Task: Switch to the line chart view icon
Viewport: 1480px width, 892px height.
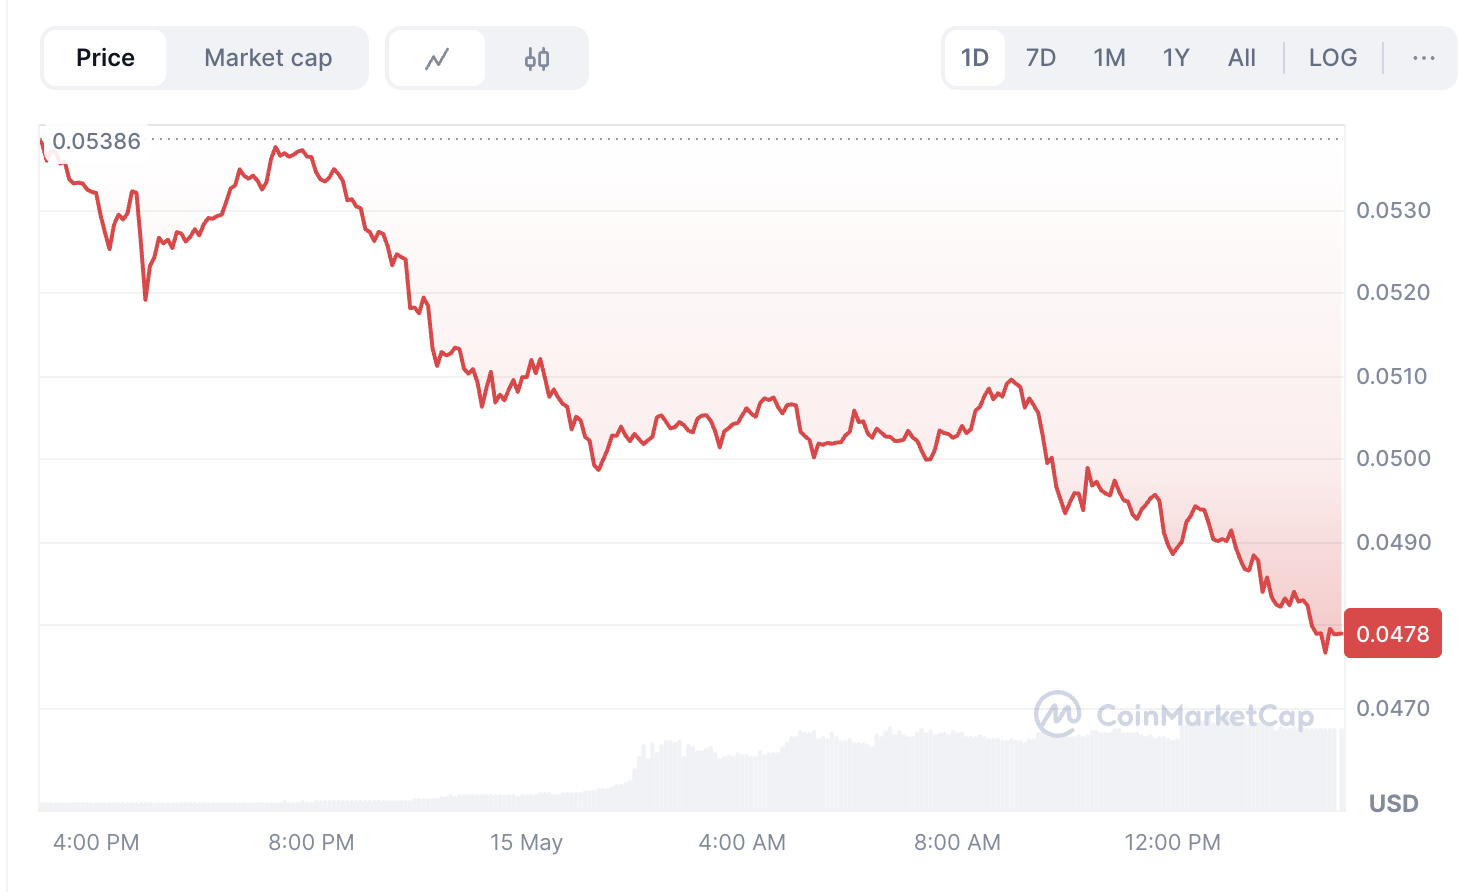Action: tap(437, 59)
